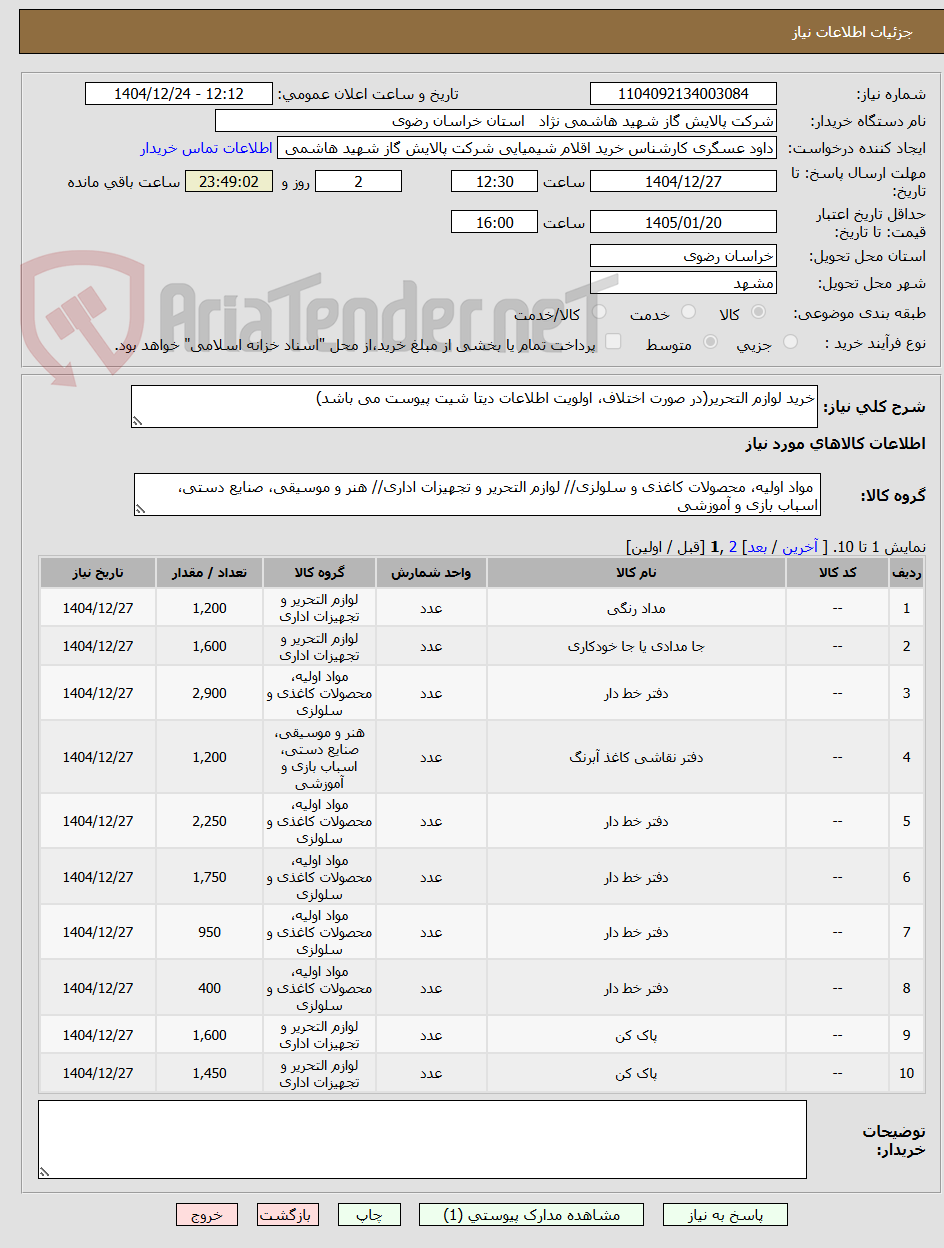Viewport: 944px width, 1248px height.
Task: Go to page 2 of items
Action: [732, 547]
